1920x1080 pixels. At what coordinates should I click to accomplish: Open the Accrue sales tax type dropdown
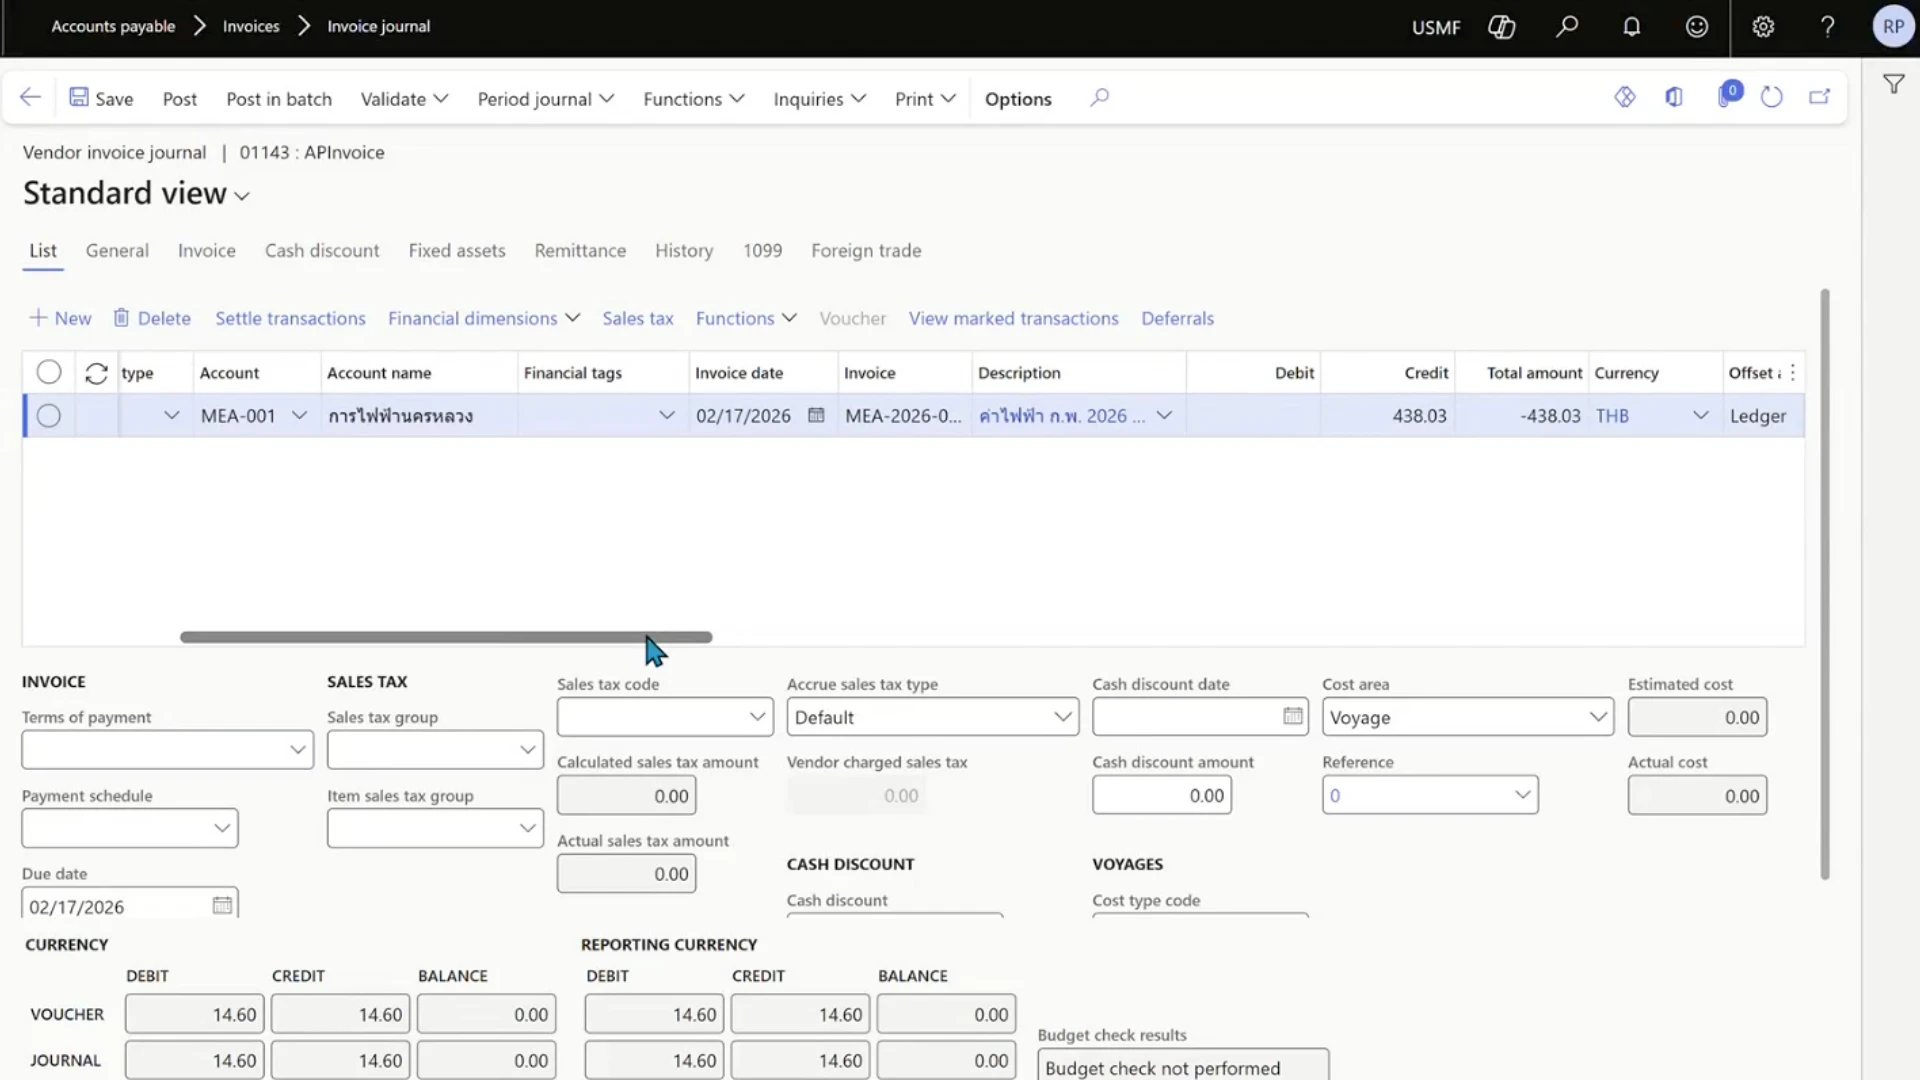[x=1062, y=717]
